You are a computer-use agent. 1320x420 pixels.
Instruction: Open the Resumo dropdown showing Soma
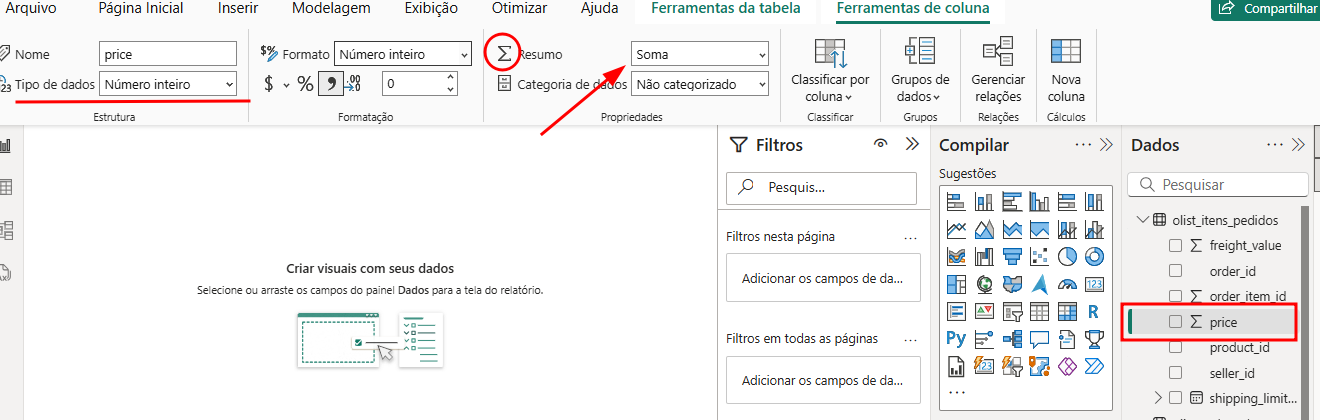pyautogui.click(x=700, y=54)
